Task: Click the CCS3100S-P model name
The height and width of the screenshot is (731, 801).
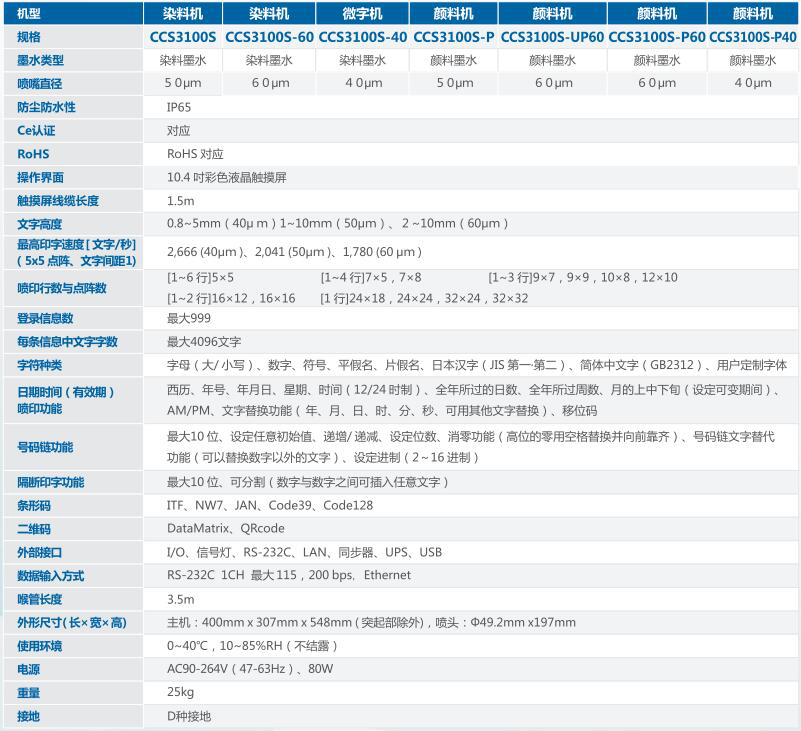Action: 454,37
